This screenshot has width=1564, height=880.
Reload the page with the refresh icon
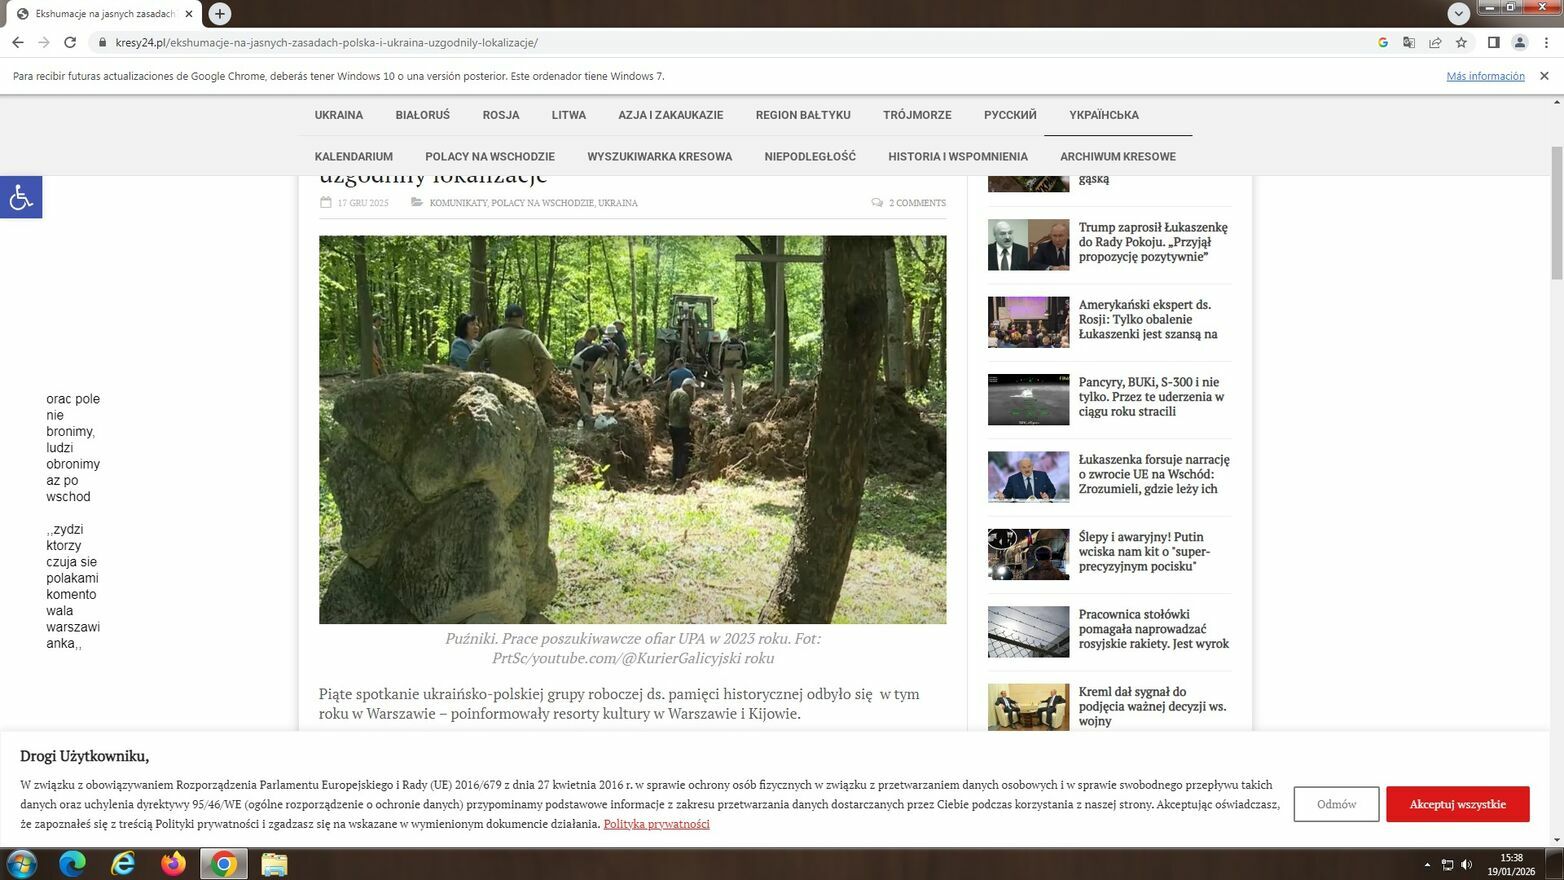(70, 42)
